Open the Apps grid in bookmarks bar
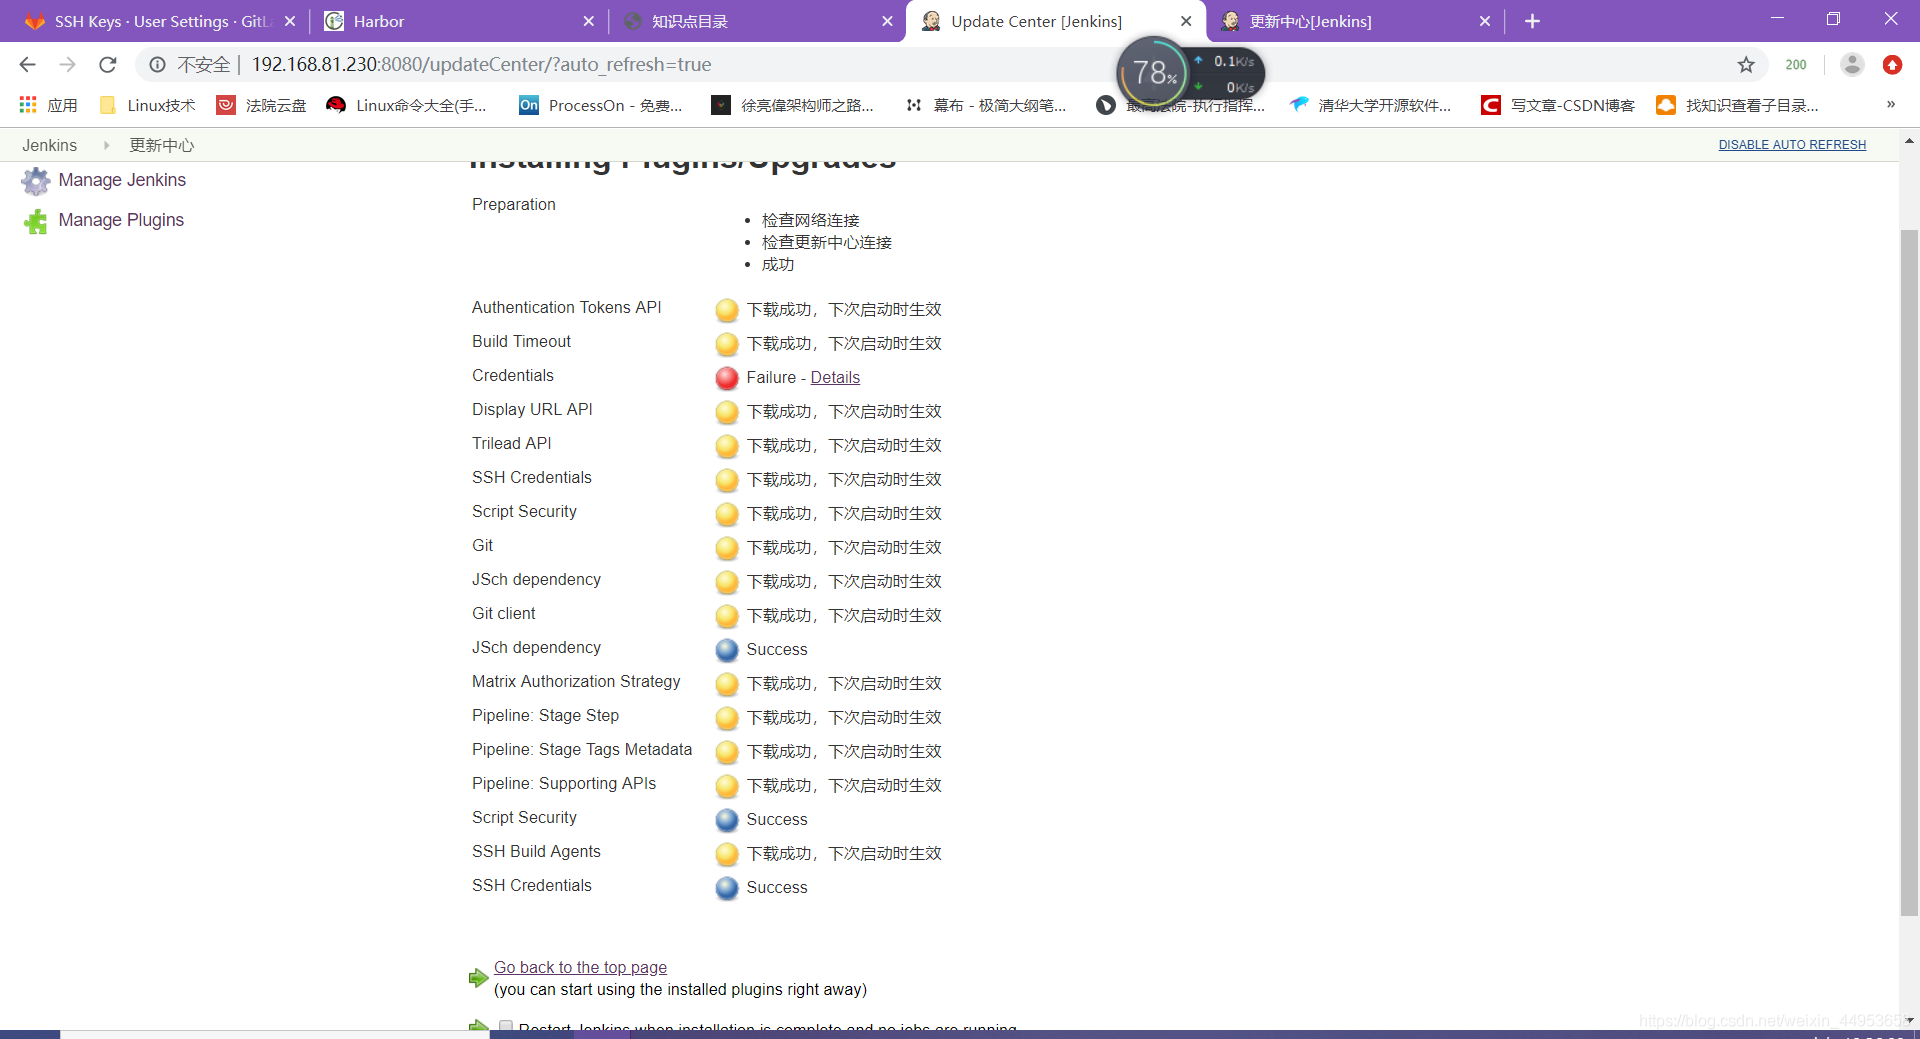Image resolution: width=1920 pixels, height=1039 pixels. (x=28, y=105)
